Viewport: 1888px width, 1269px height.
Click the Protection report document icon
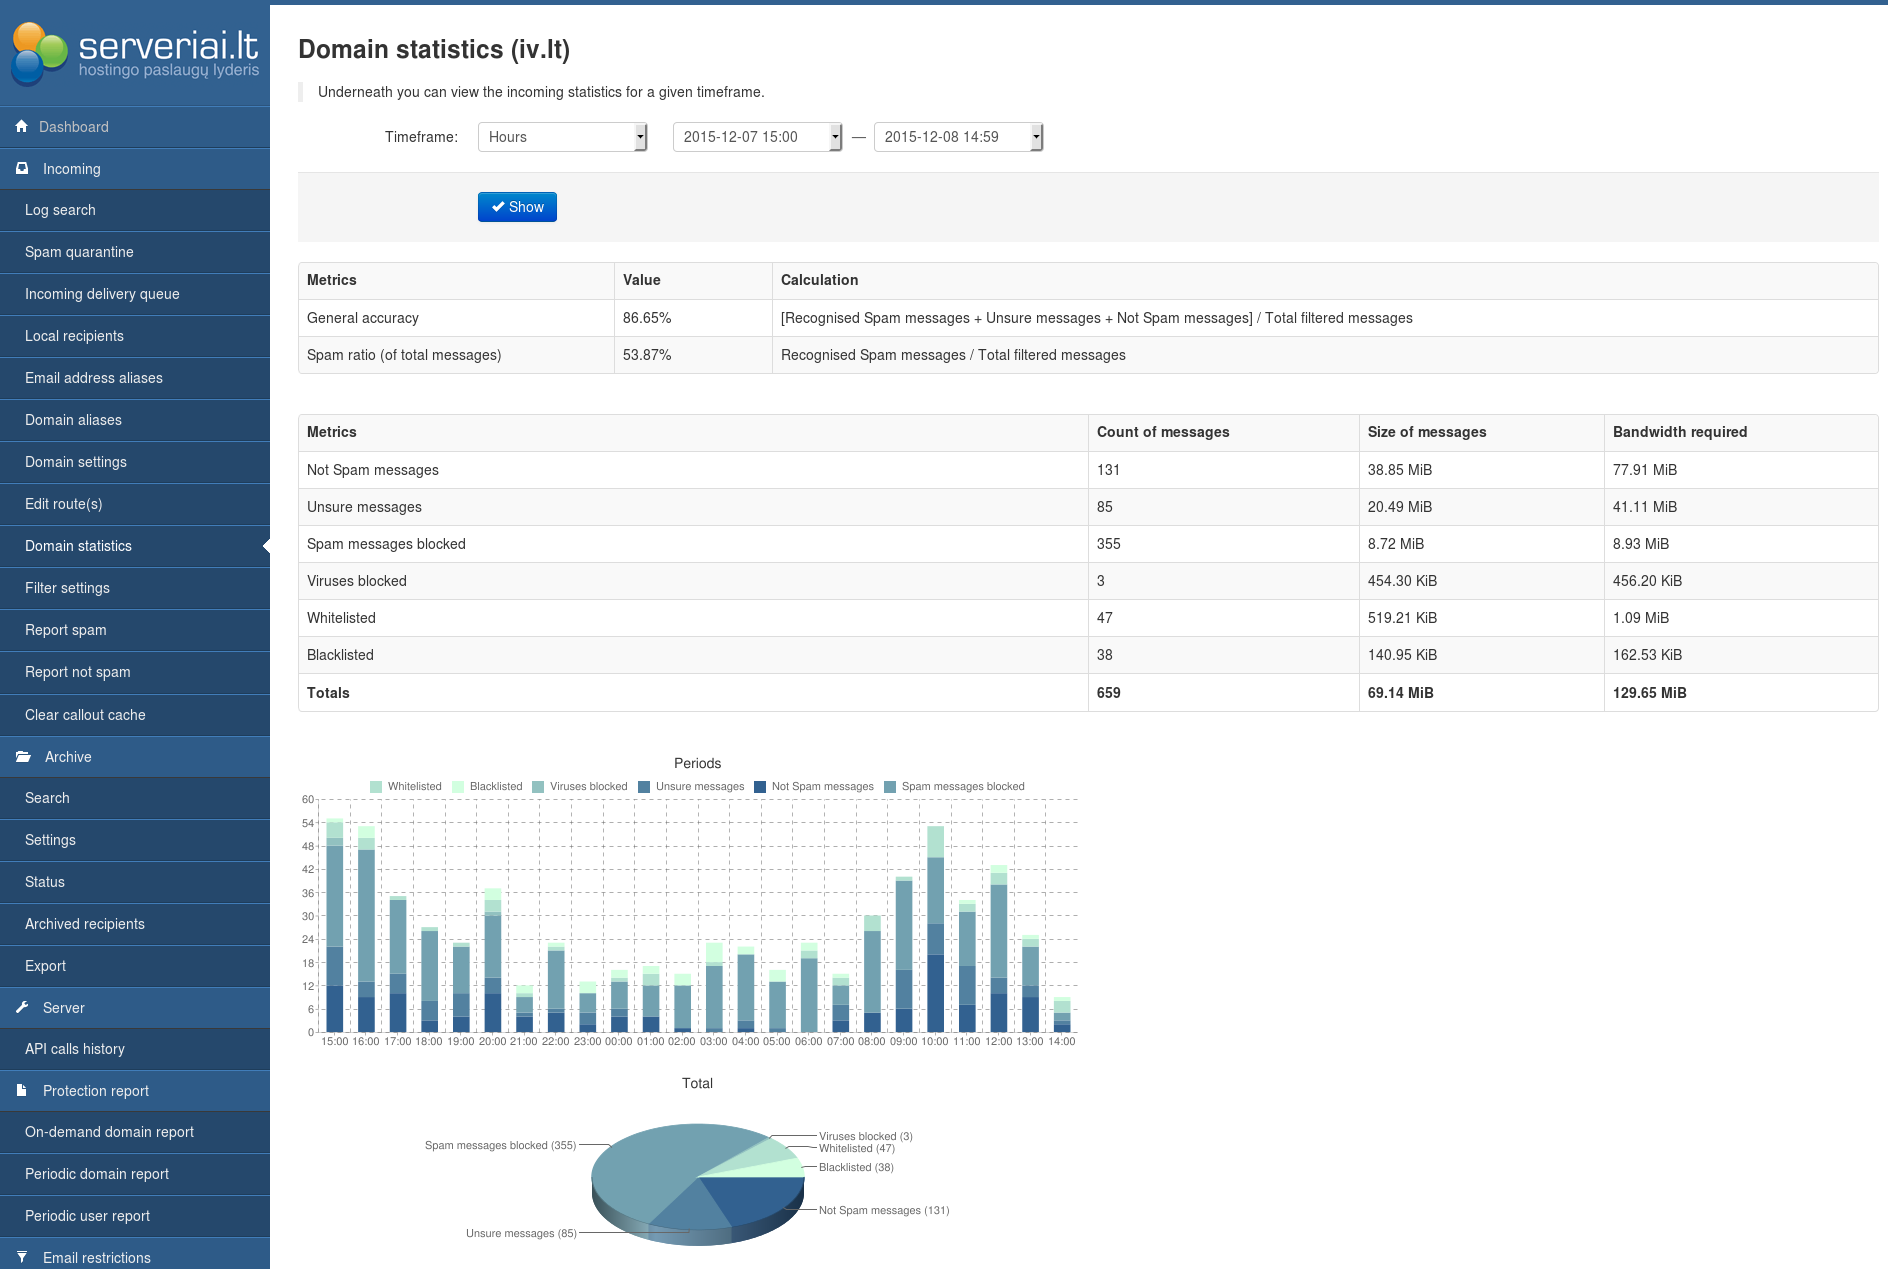pyautogui.click(x=22, y=1091)
